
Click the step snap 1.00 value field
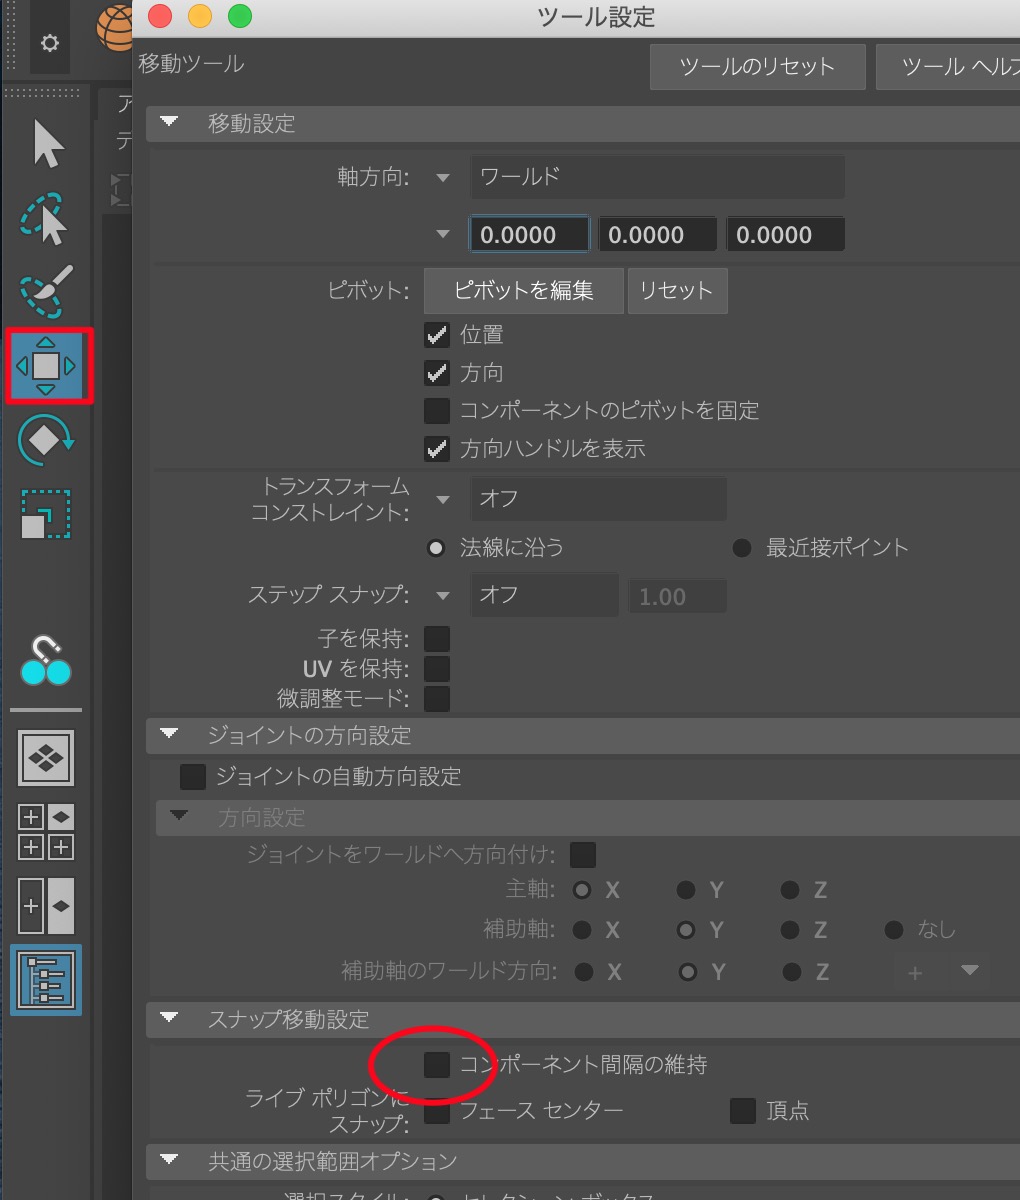click(x=677, y=597)
